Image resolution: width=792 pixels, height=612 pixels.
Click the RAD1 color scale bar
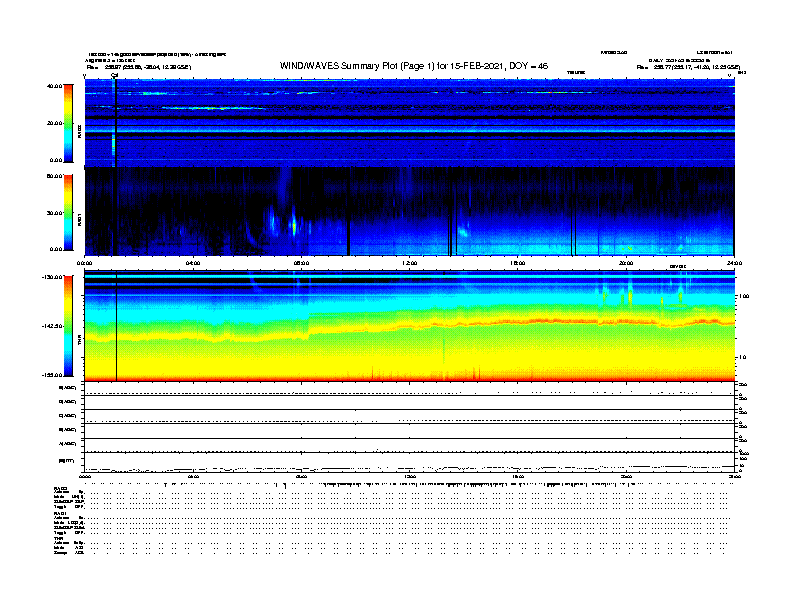point(68,212)
